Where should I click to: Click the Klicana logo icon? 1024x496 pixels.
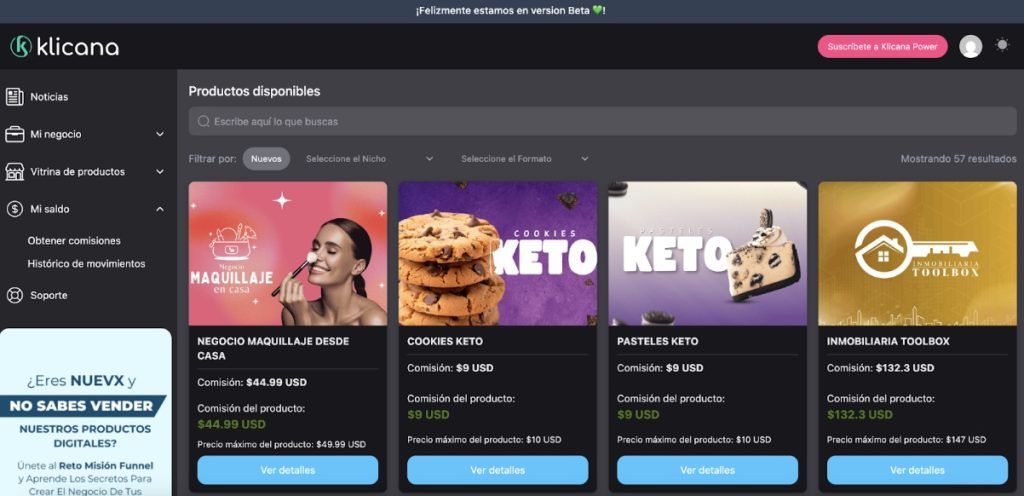click(x=21, y=46)
